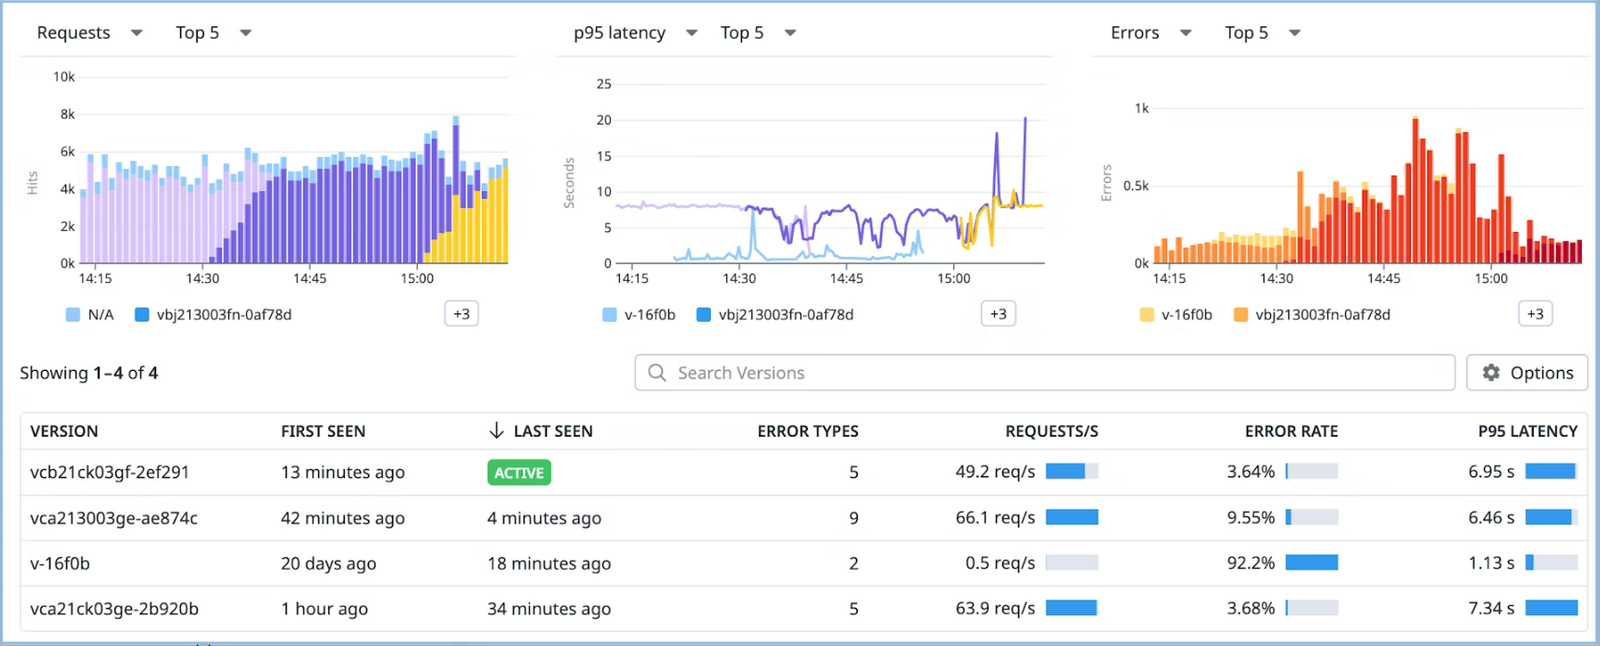Sort table by P95 LATENCY column header
Screen dimensions: 1600x646
click(x=1528, y=432)
